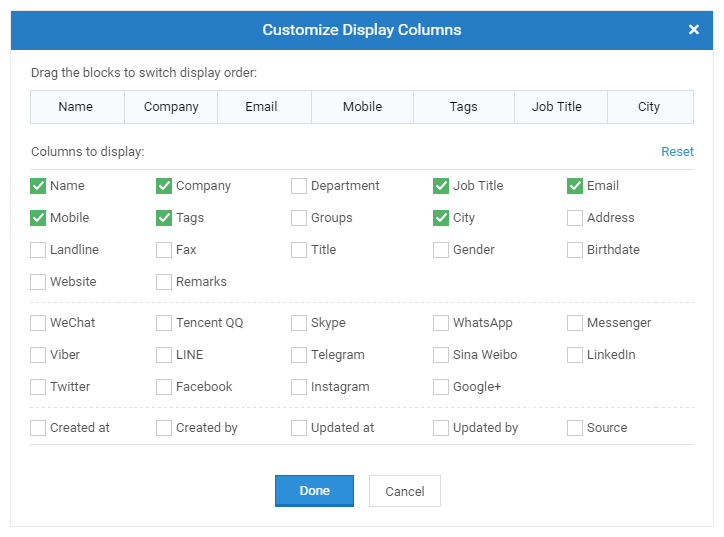This screenshot has width=724, height=537.
Task: Uncheck the Tags column checkbox
Action: pos(164,218)
